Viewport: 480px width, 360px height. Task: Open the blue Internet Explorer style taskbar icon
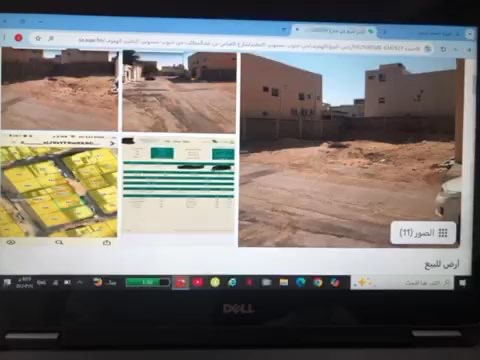click(232, 282)
